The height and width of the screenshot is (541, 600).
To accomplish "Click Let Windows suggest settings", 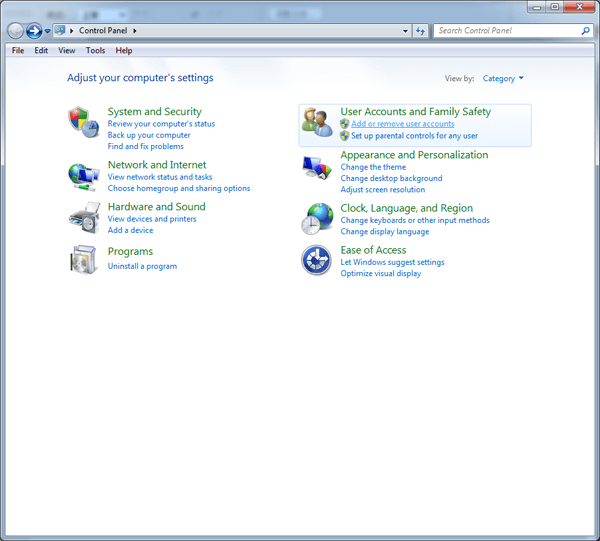I will coord(393,262).
